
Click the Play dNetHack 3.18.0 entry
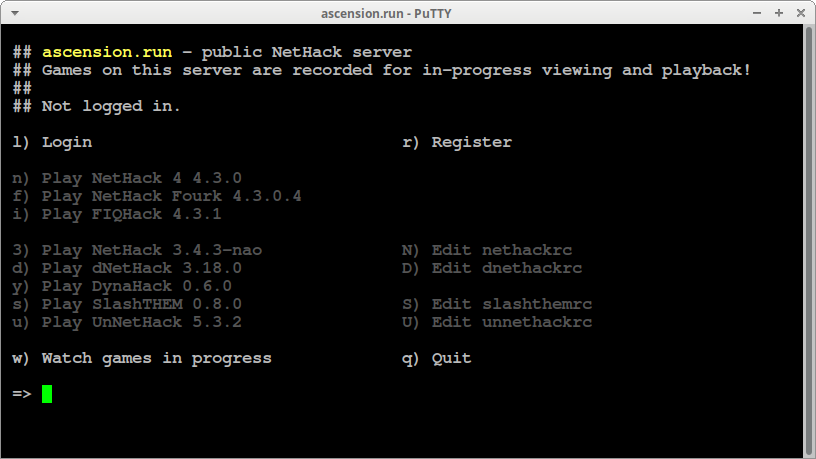[127, 268]
